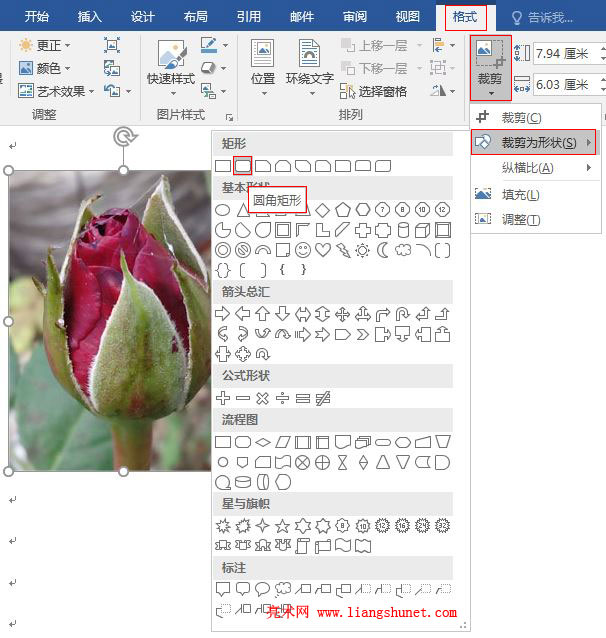The height and width of the screenshot is (638, 606).
Task: Select the 4-point star shape
Action: click(263, 526)
